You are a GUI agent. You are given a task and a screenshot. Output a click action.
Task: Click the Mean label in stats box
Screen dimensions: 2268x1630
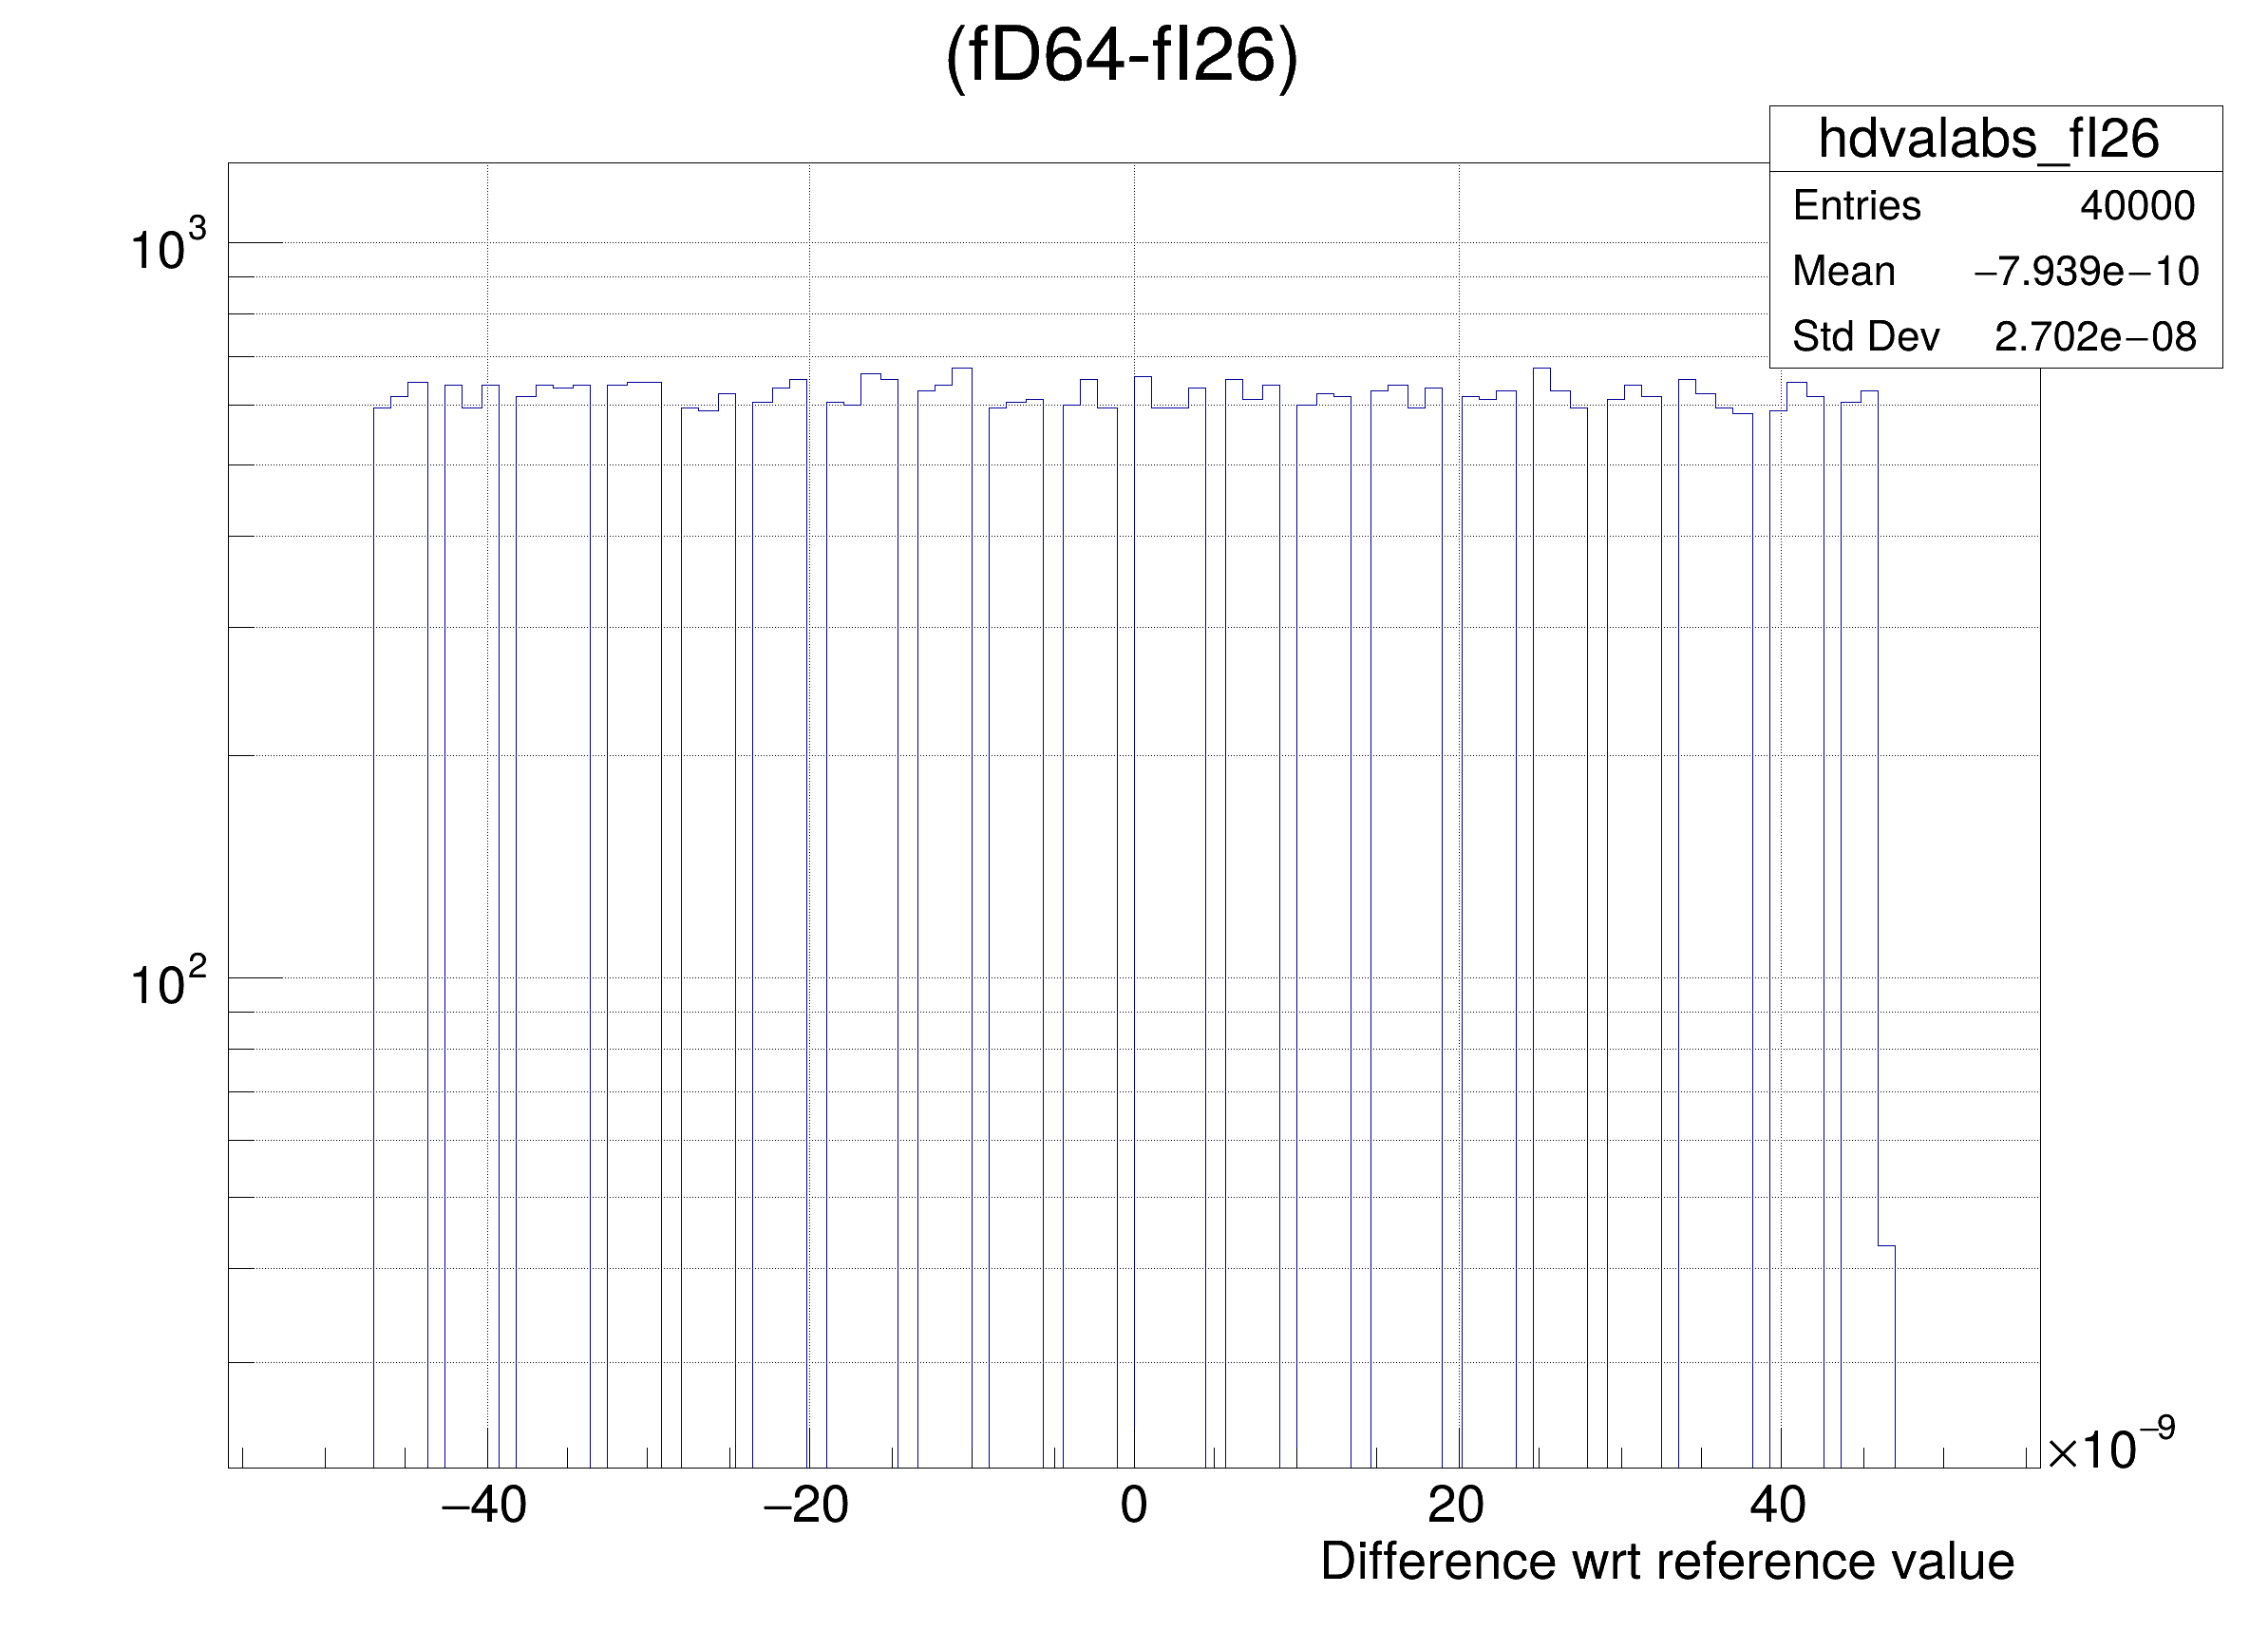point(1843,271)
